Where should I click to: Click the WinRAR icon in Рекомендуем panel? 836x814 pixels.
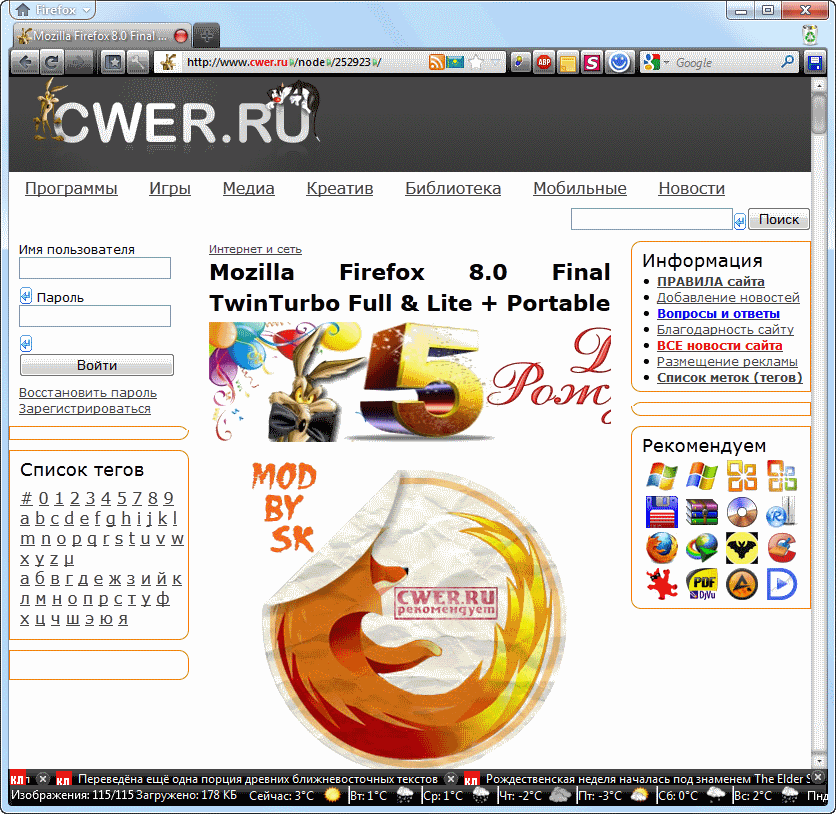pyautogui.click(x=702, y=512)
